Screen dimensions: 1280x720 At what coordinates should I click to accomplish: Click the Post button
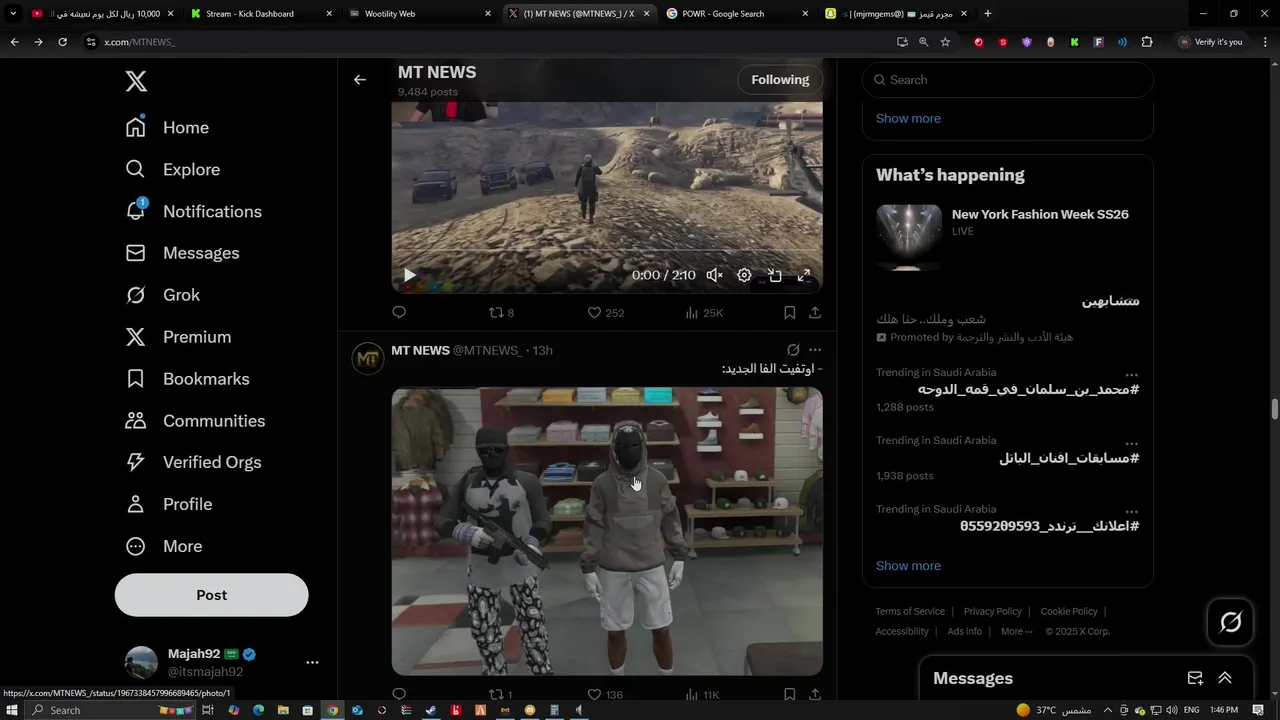211,595
